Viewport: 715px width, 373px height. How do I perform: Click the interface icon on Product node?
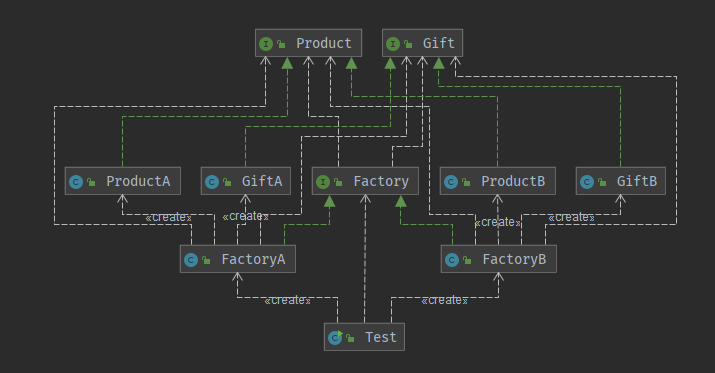pos(266,44)
